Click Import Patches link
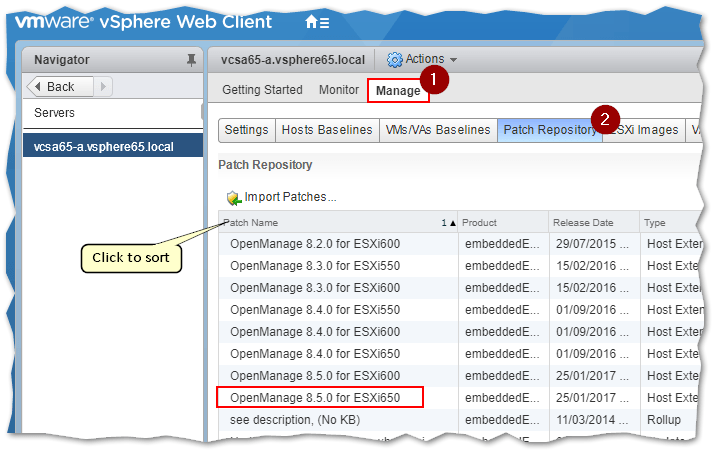The height and width of the screenshot is (452, 715). point(290,197)
